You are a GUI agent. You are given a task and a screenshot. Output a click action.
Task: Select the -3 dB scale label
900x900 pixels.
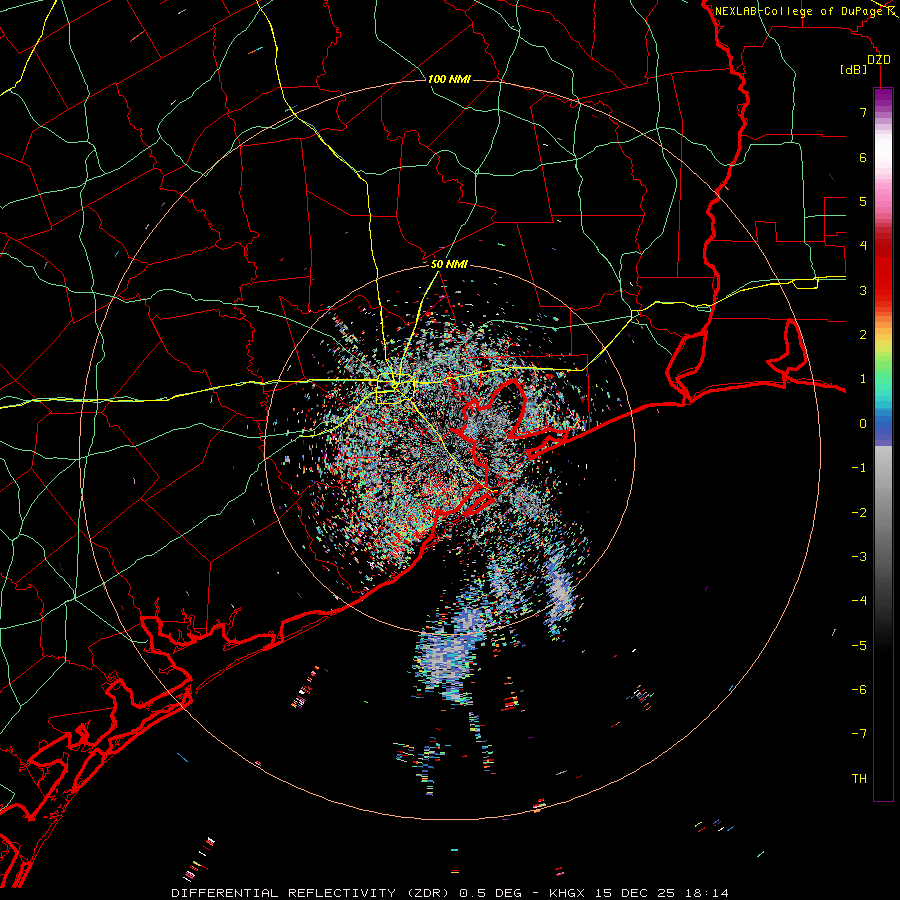859,556
